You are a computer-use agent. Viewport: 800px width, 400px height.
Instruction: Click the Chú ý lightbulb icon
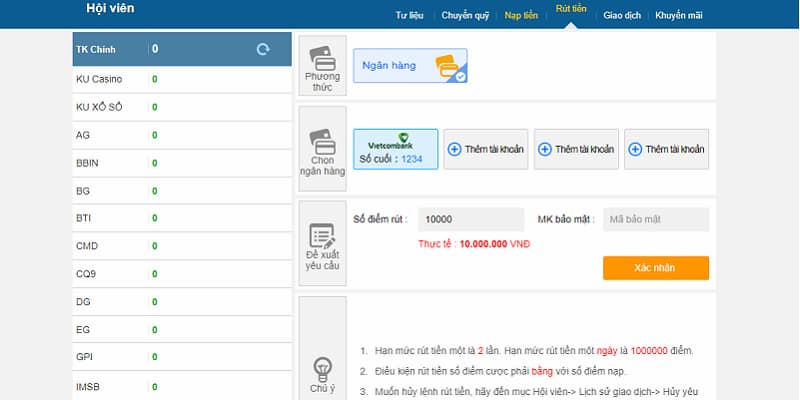point(322,366)
